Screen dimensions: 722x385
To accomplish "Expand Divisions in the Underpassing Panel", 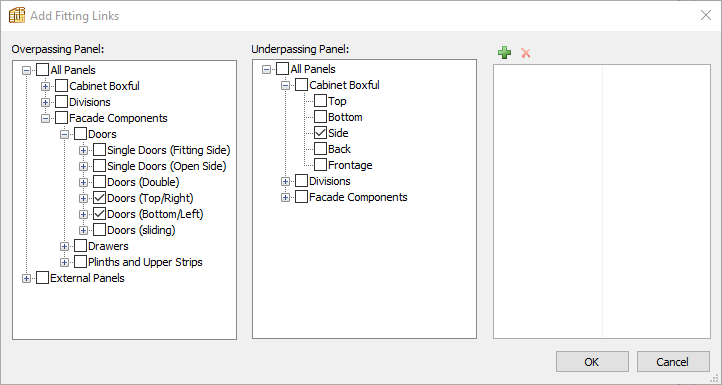I will (x=285, y=181).
